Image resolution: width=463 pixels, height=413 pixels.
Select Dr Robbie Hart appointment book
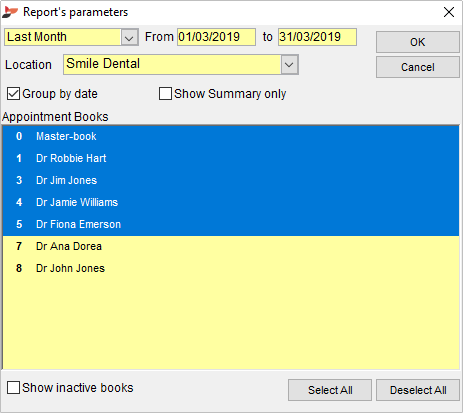(x=231, y=158)
